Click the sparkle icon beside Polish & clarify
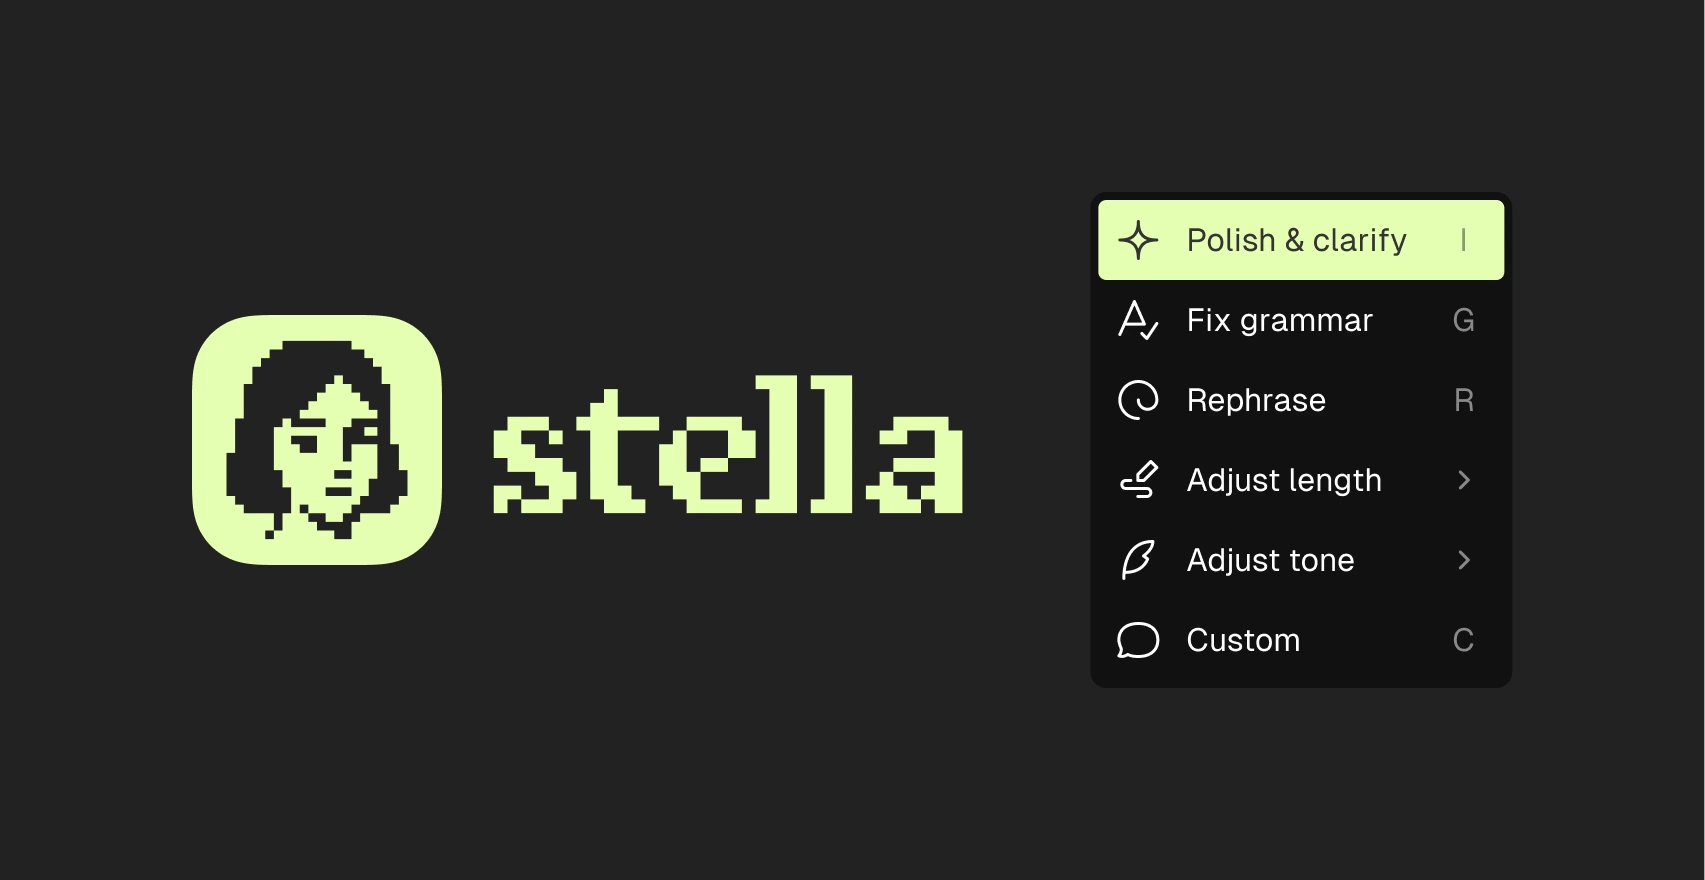Viewport: 1705px width, 880px height. coord(1138,240)
